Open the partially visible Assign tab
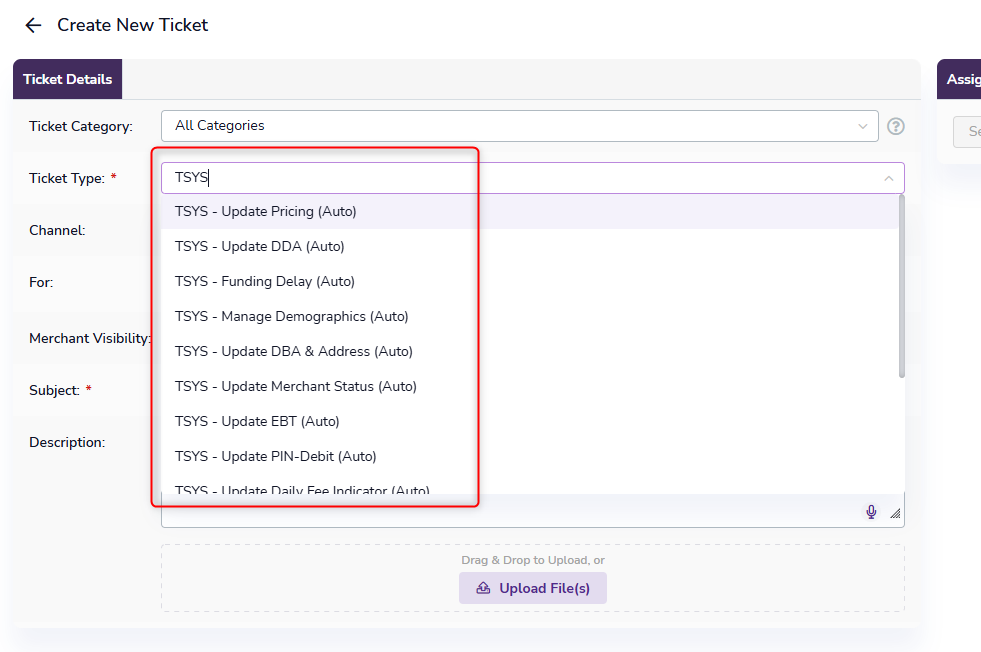Screen dimensions: 981x652 [962, 79]
